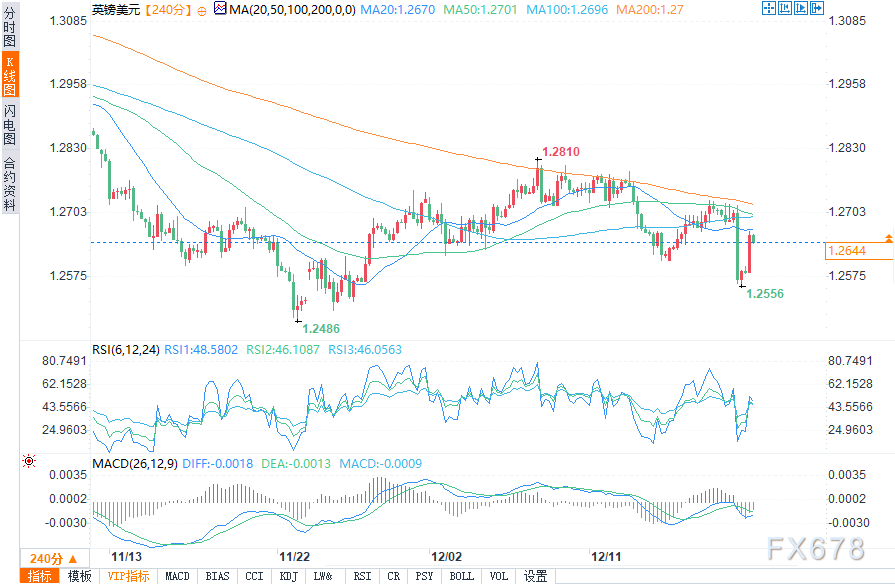Click the MA indicator chart icon
The image size is (895, 584).
pos(220,9)
